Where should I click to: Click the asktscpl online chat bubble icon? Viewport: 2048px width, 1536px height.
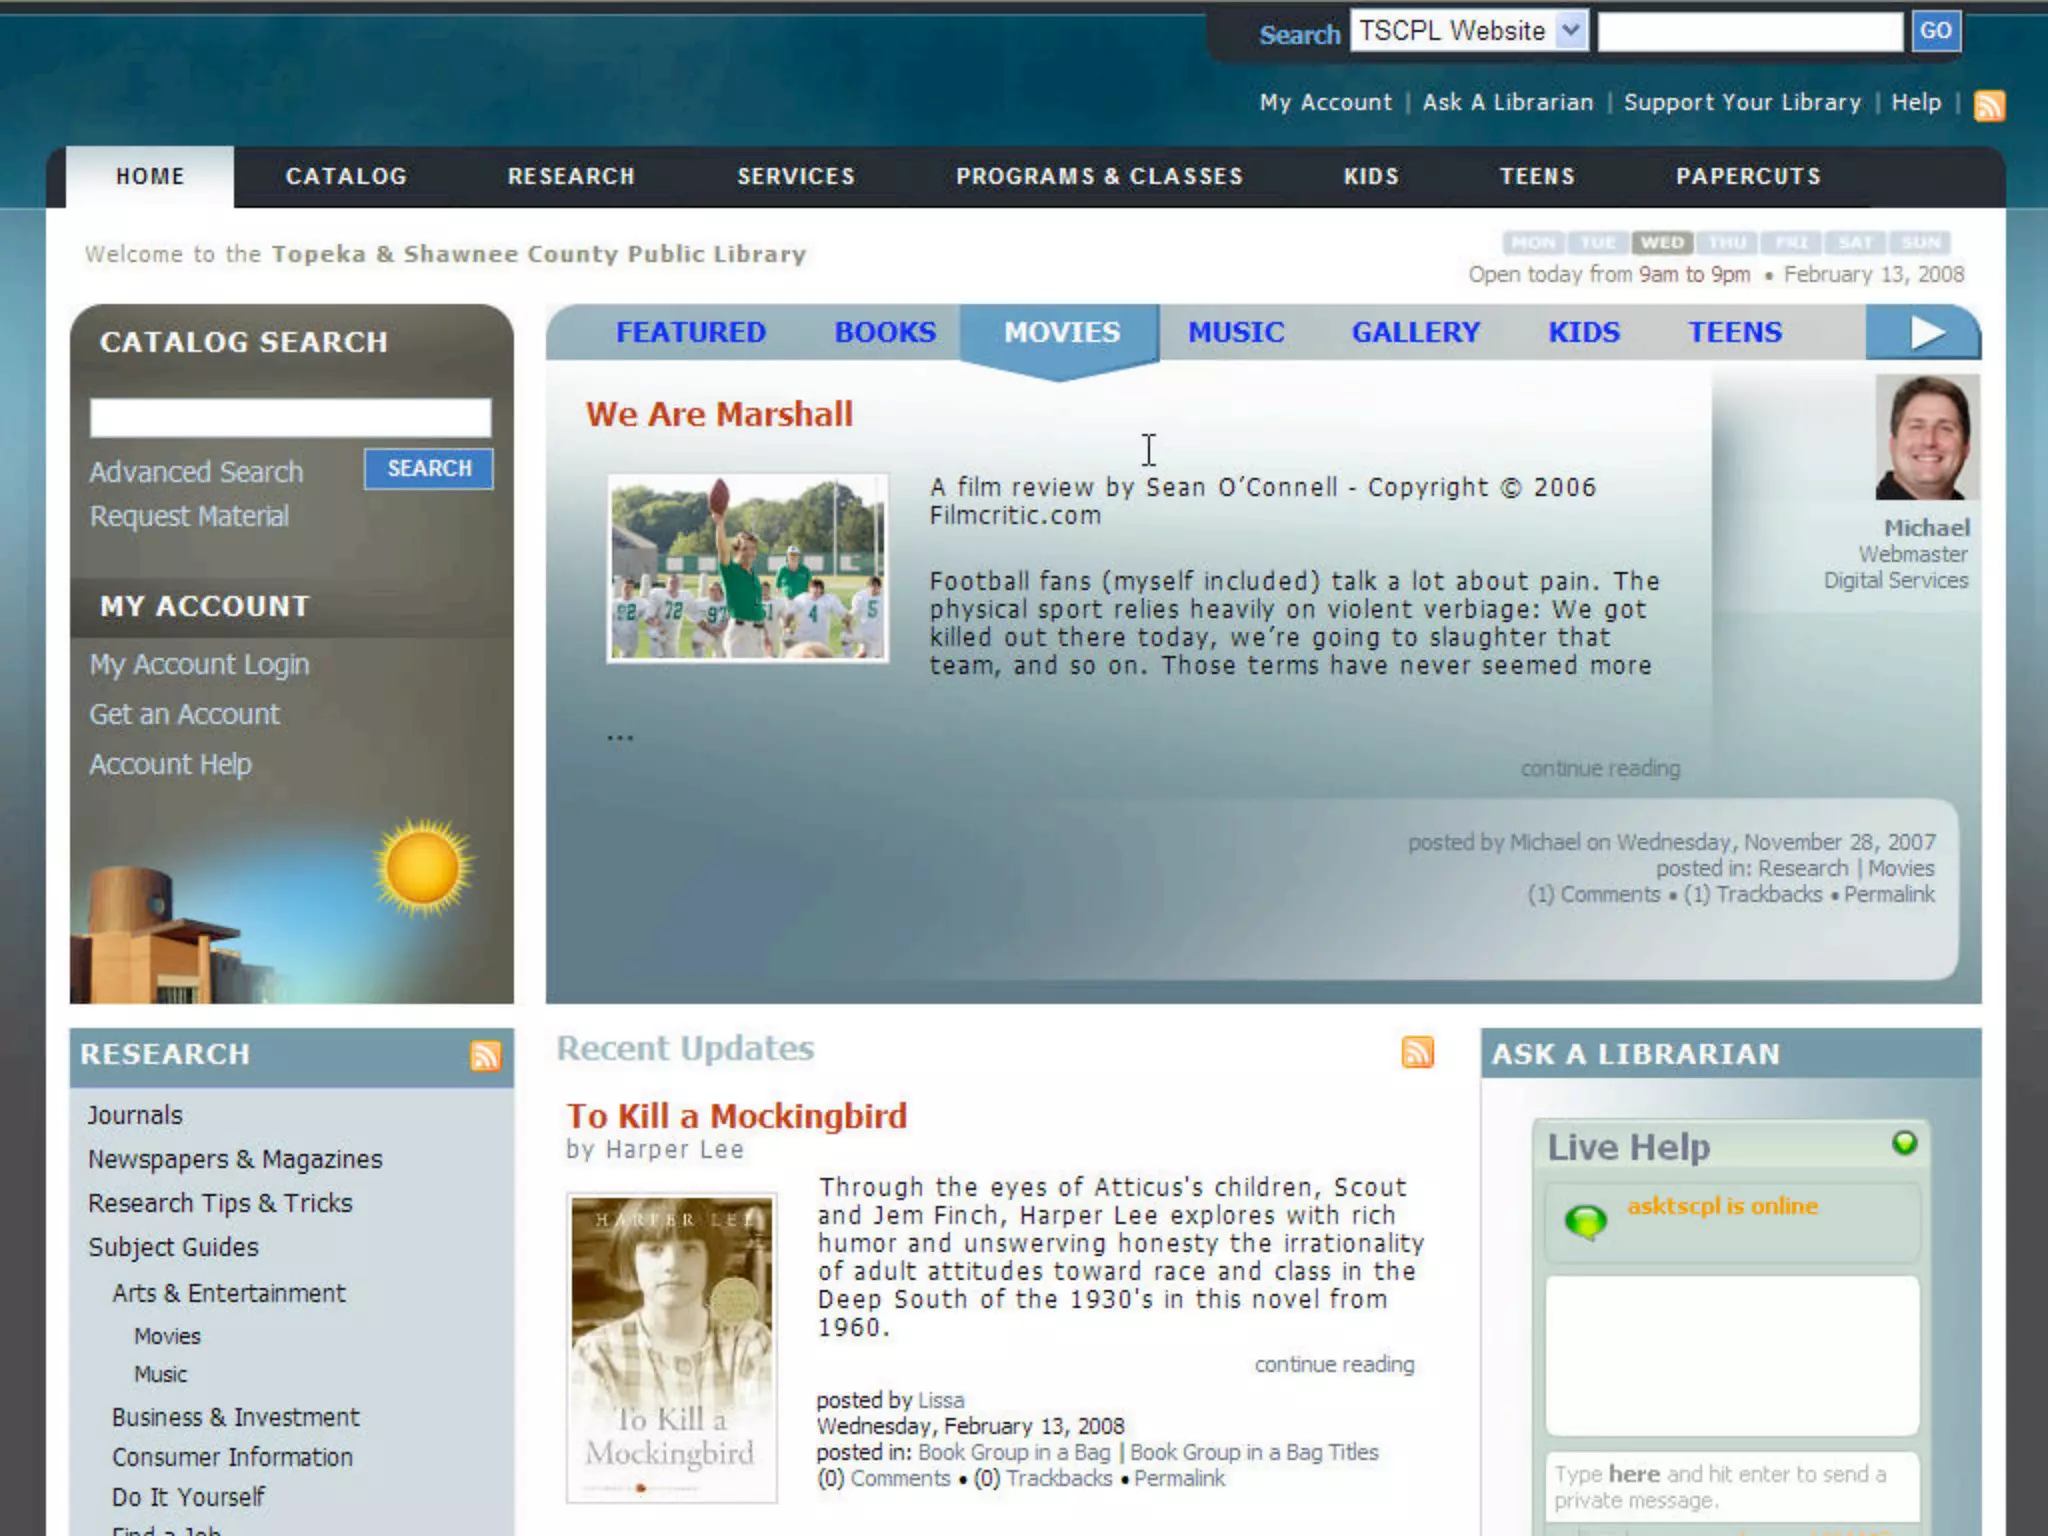coord(1586,1221)
